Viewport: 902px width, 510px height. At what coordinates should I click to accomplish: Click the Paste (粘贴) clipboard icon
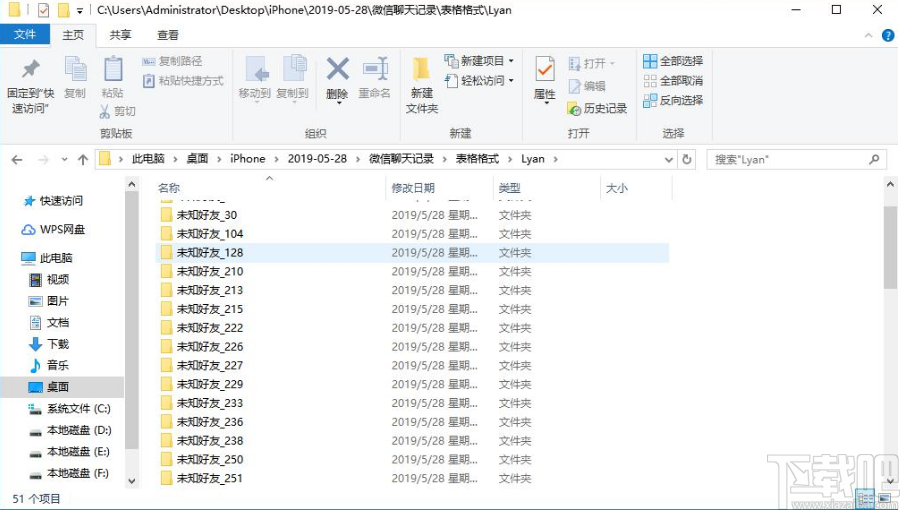coord(113,69)
